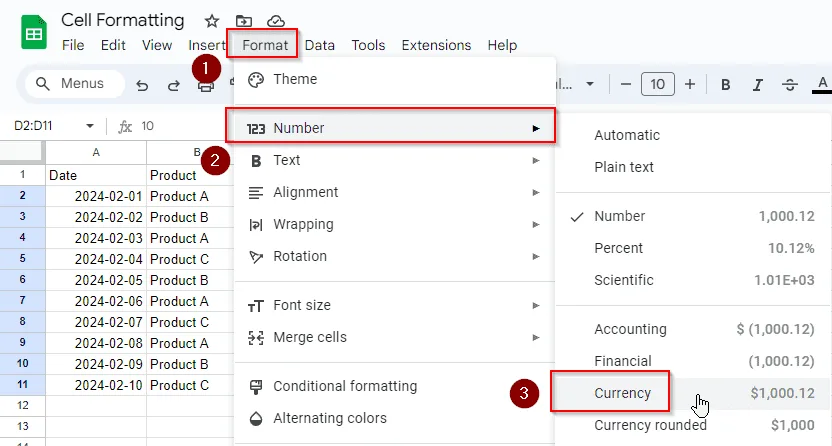Open the Google Sheets home icon
Viewport: 832px width, 446px height.
tap(34, 32)
